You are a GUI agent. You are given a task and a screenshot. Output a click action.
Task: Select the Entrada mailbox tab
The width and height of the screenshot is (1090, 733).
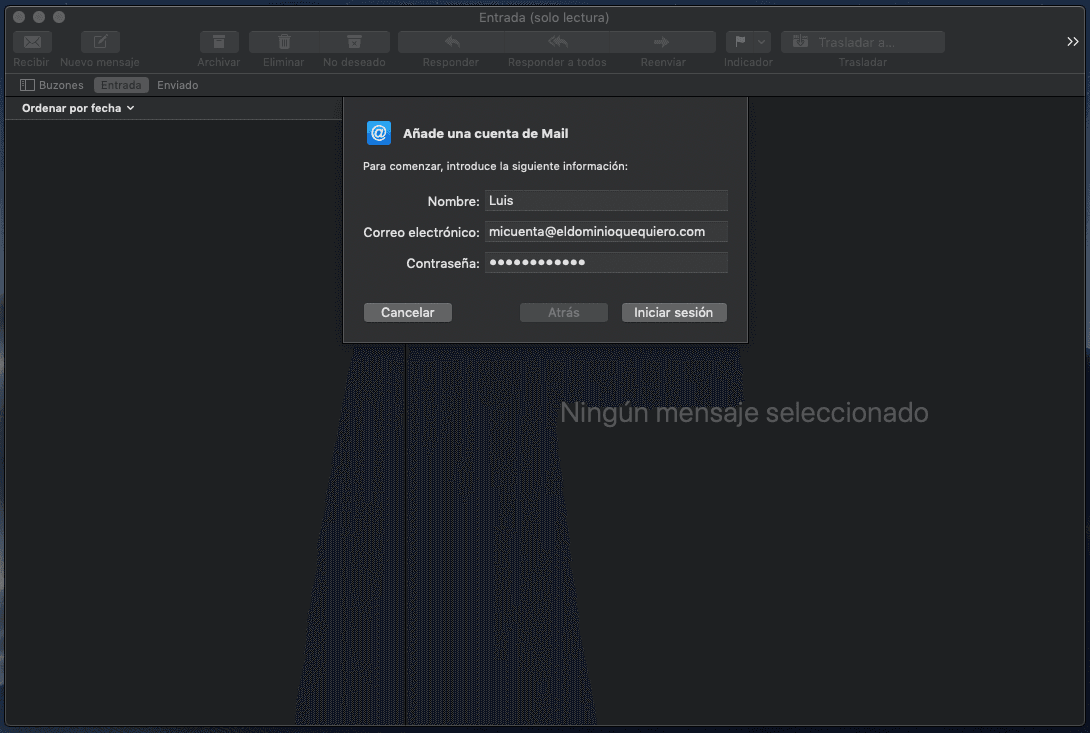[121, 85]
